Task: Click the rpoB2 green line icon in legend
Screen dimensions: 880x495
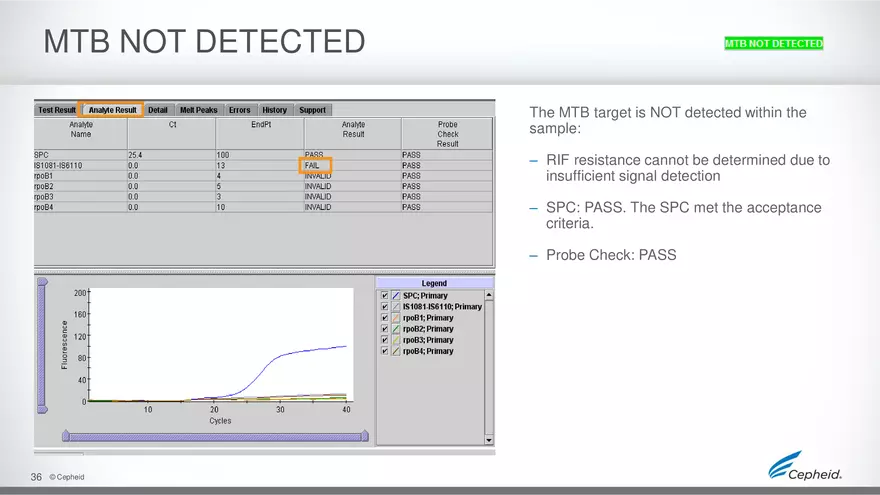Action: (396, 329)
